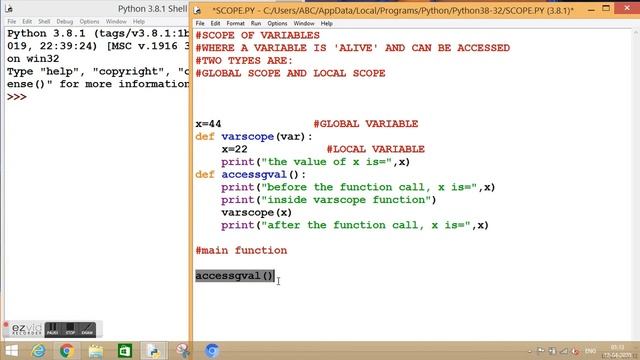Click the '#GLOBAL VARIABLE' comment

coord(366,124)
